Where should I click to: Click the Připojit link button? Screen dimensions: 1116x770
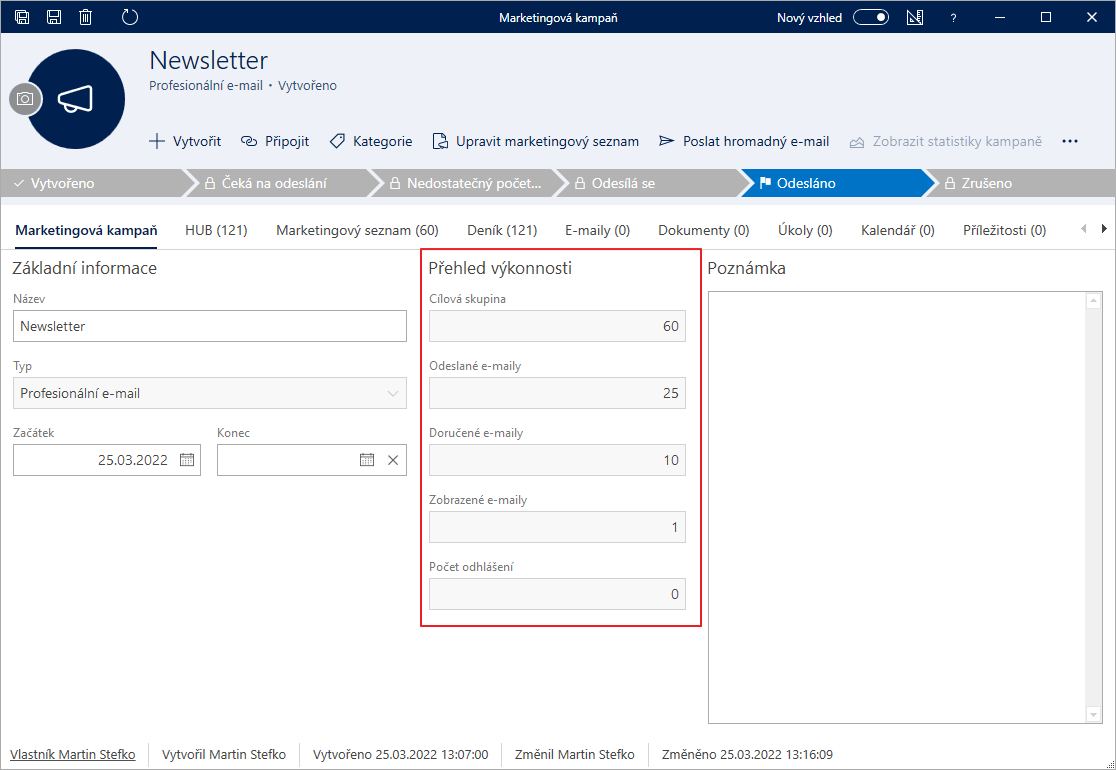coord(275,141)
